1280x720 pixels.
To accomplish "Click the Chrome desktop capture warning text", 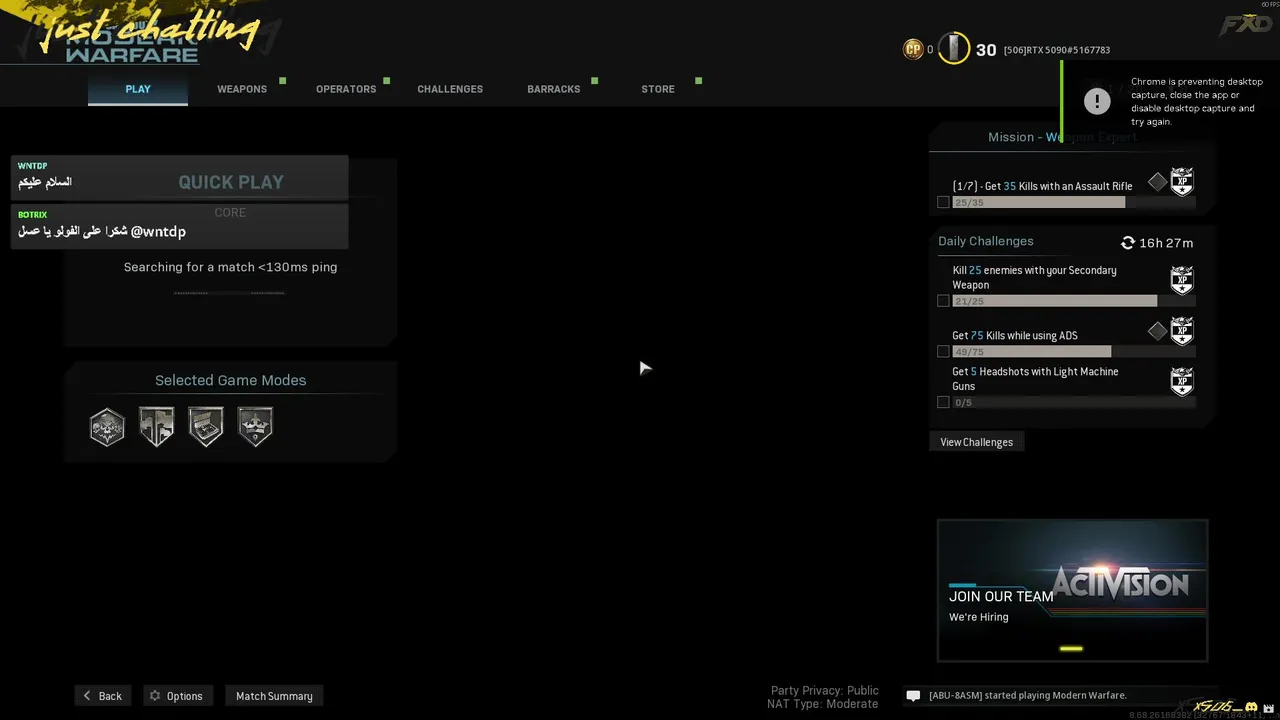I will coord(1197,101).
